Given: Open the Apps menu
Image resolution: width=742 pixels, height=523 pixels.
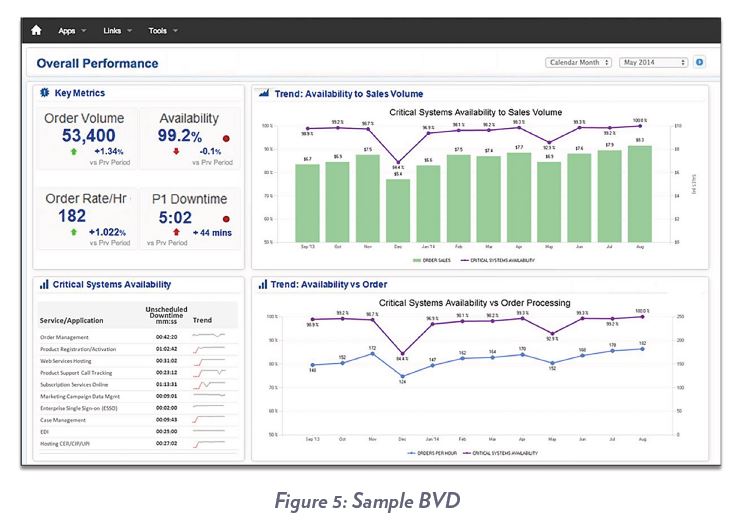Looking at the screenshot, I should pyautogui.click(x=72, y=31).
